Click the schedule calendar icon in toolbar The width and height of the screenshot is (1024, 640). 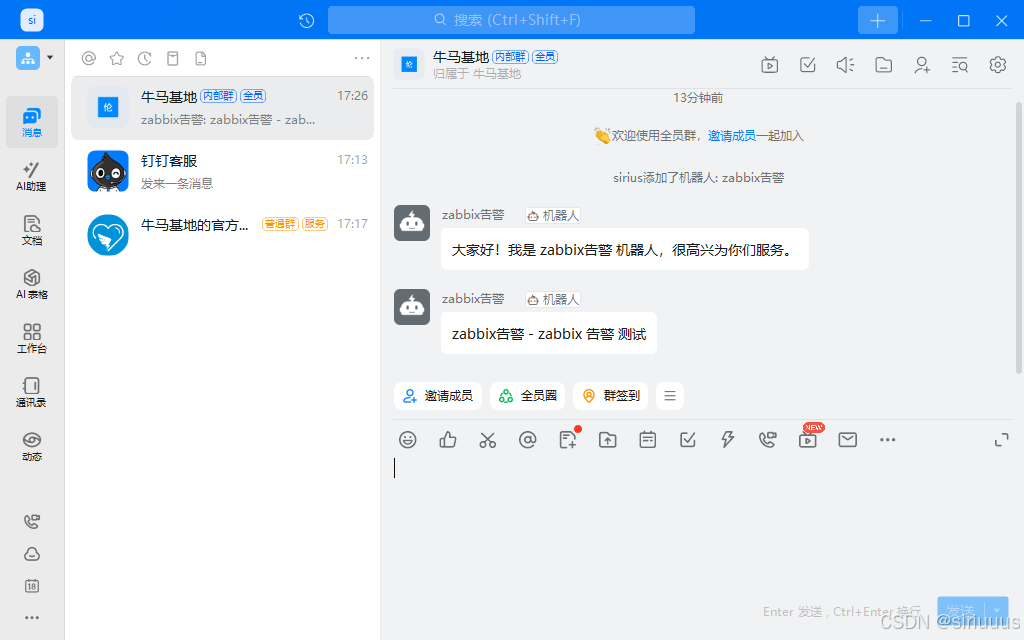(x=648, y=440)
